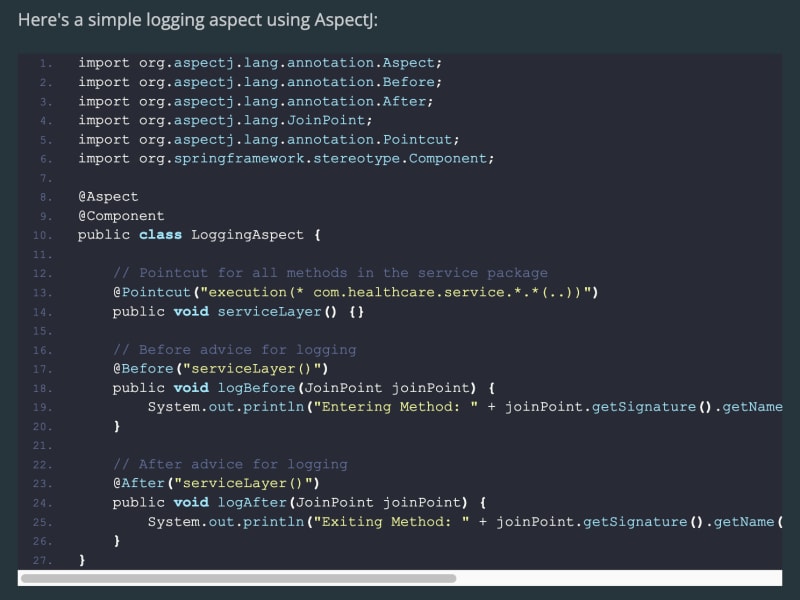Click the @Aspect annotation on line 8

pyautogui.click(x=108, y=197)
